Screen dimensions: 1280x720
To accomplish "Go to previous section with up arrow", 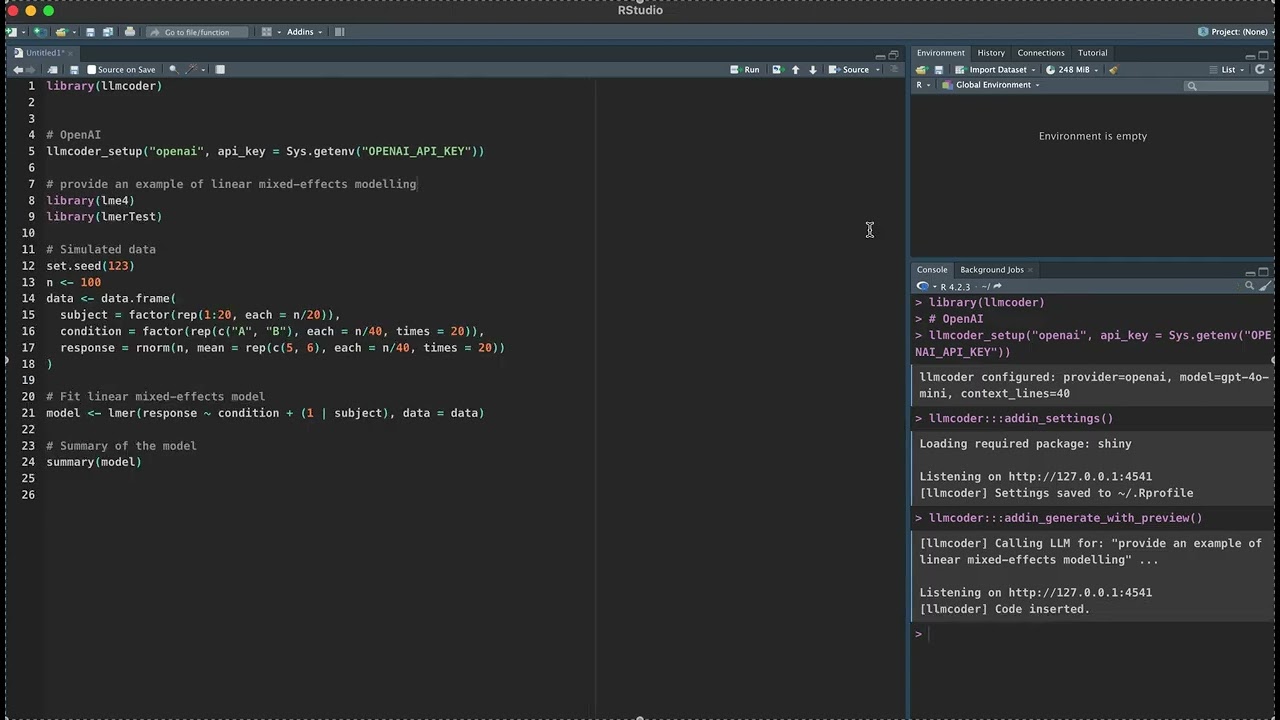I will point(795,70).
